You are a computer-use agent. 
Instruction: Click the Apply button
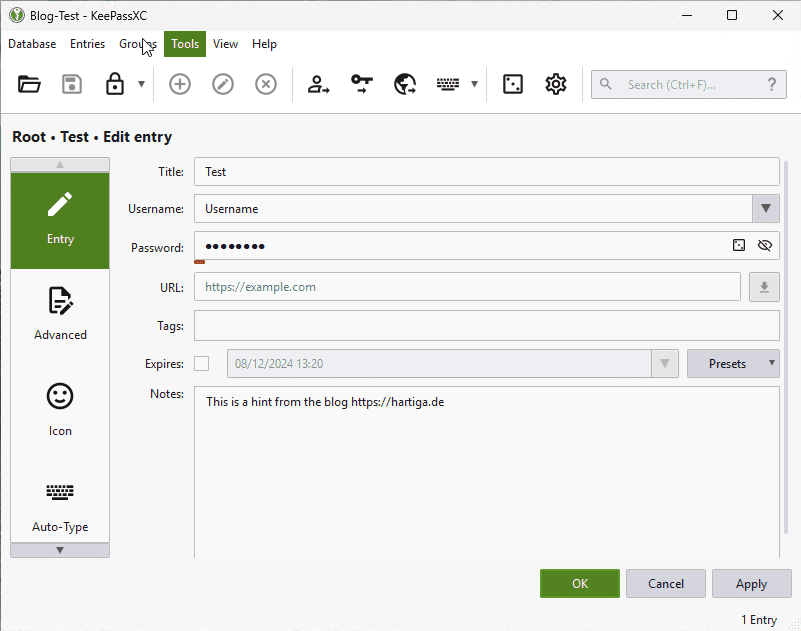pos(751,583)
